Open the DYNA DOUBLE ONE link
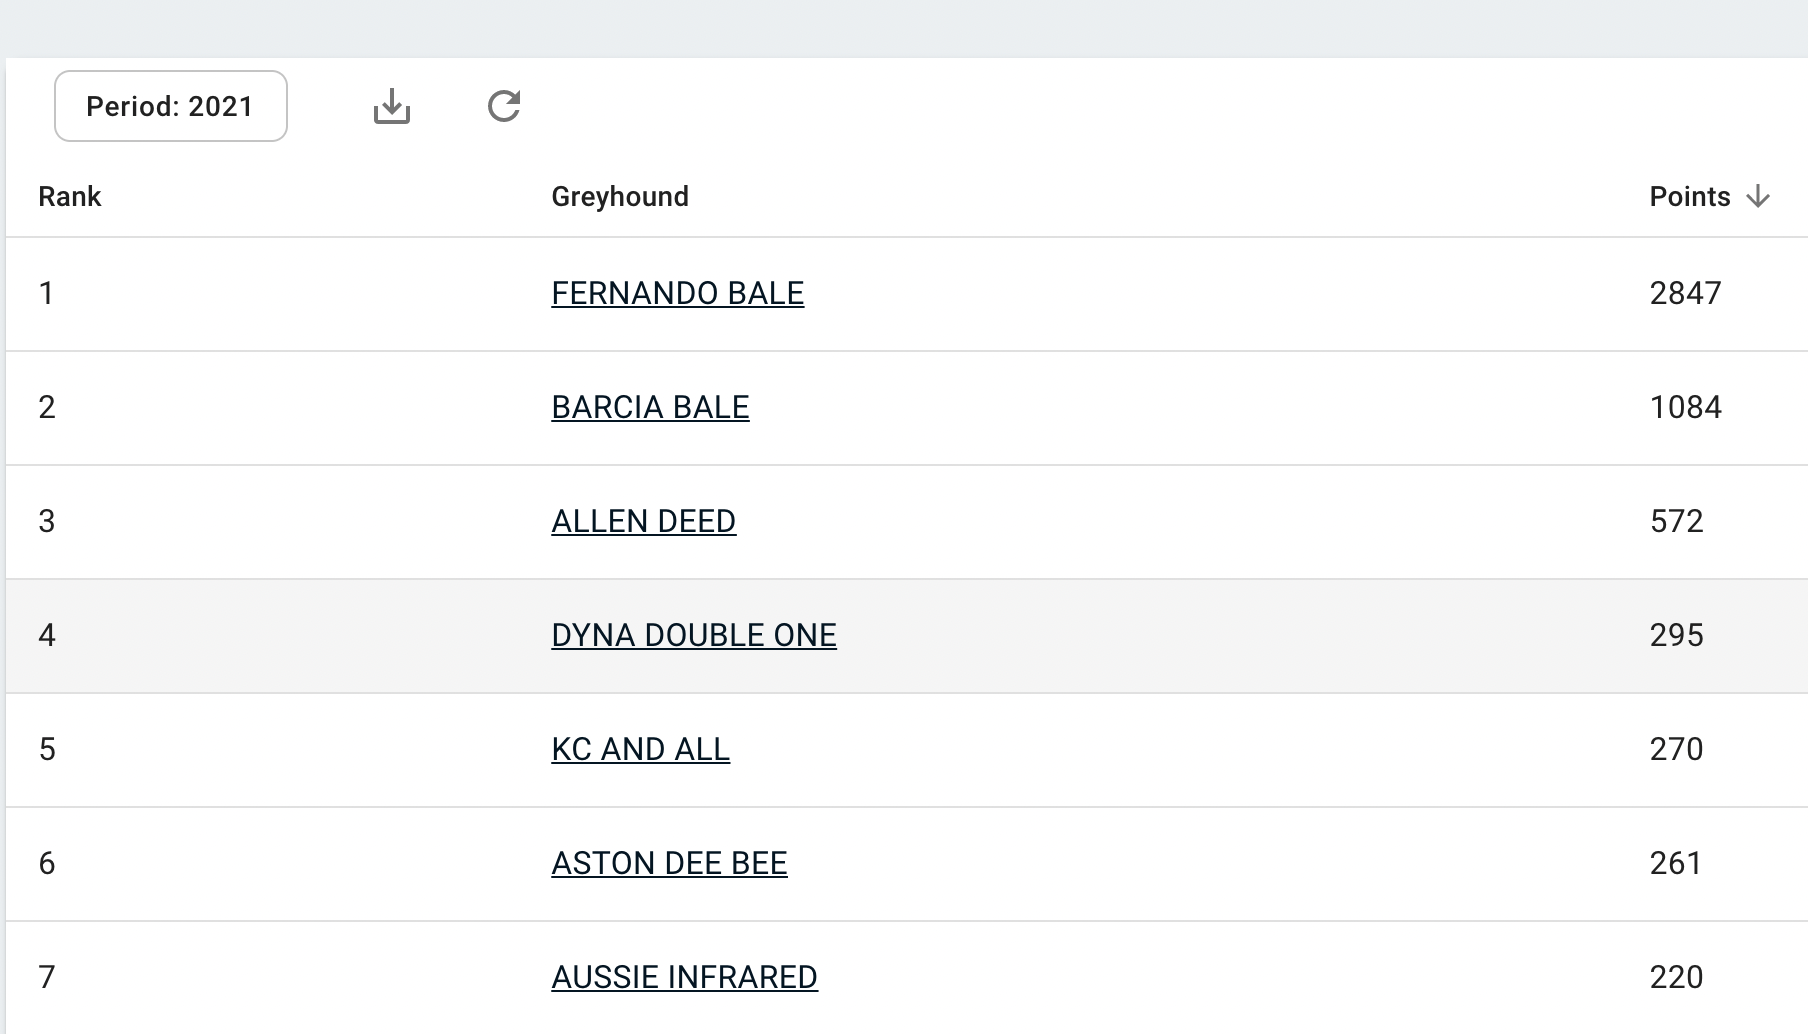 [694, 635]
